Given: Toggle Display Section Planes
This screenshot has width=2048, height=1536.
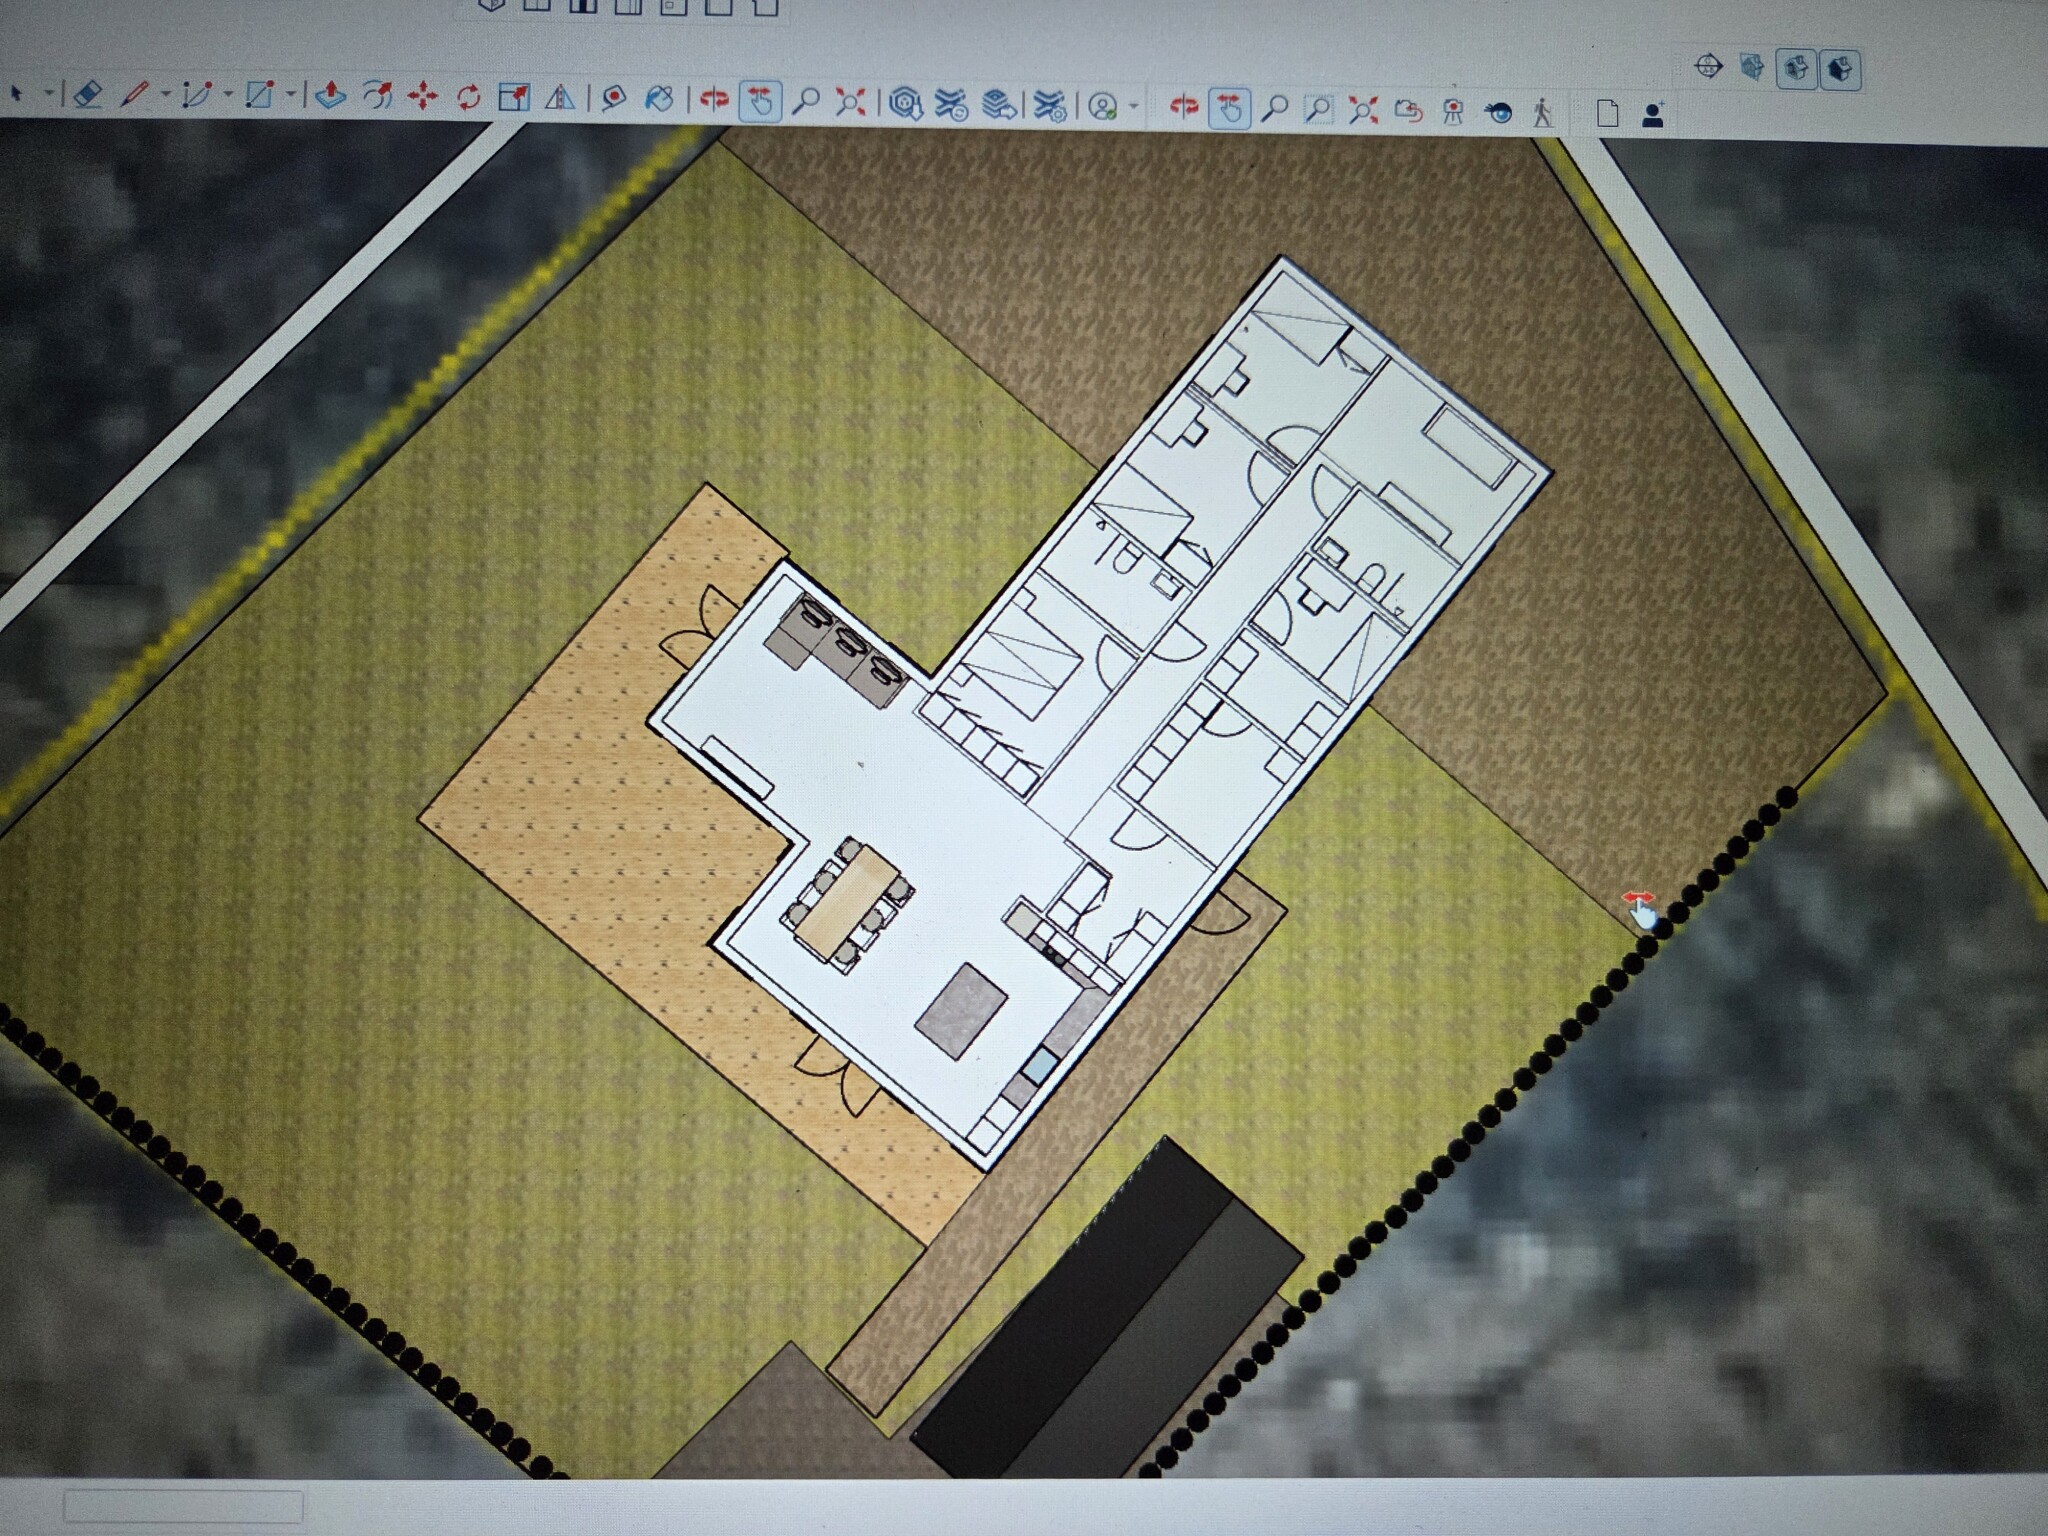Looking at the screenshot, I should 1752,67.
